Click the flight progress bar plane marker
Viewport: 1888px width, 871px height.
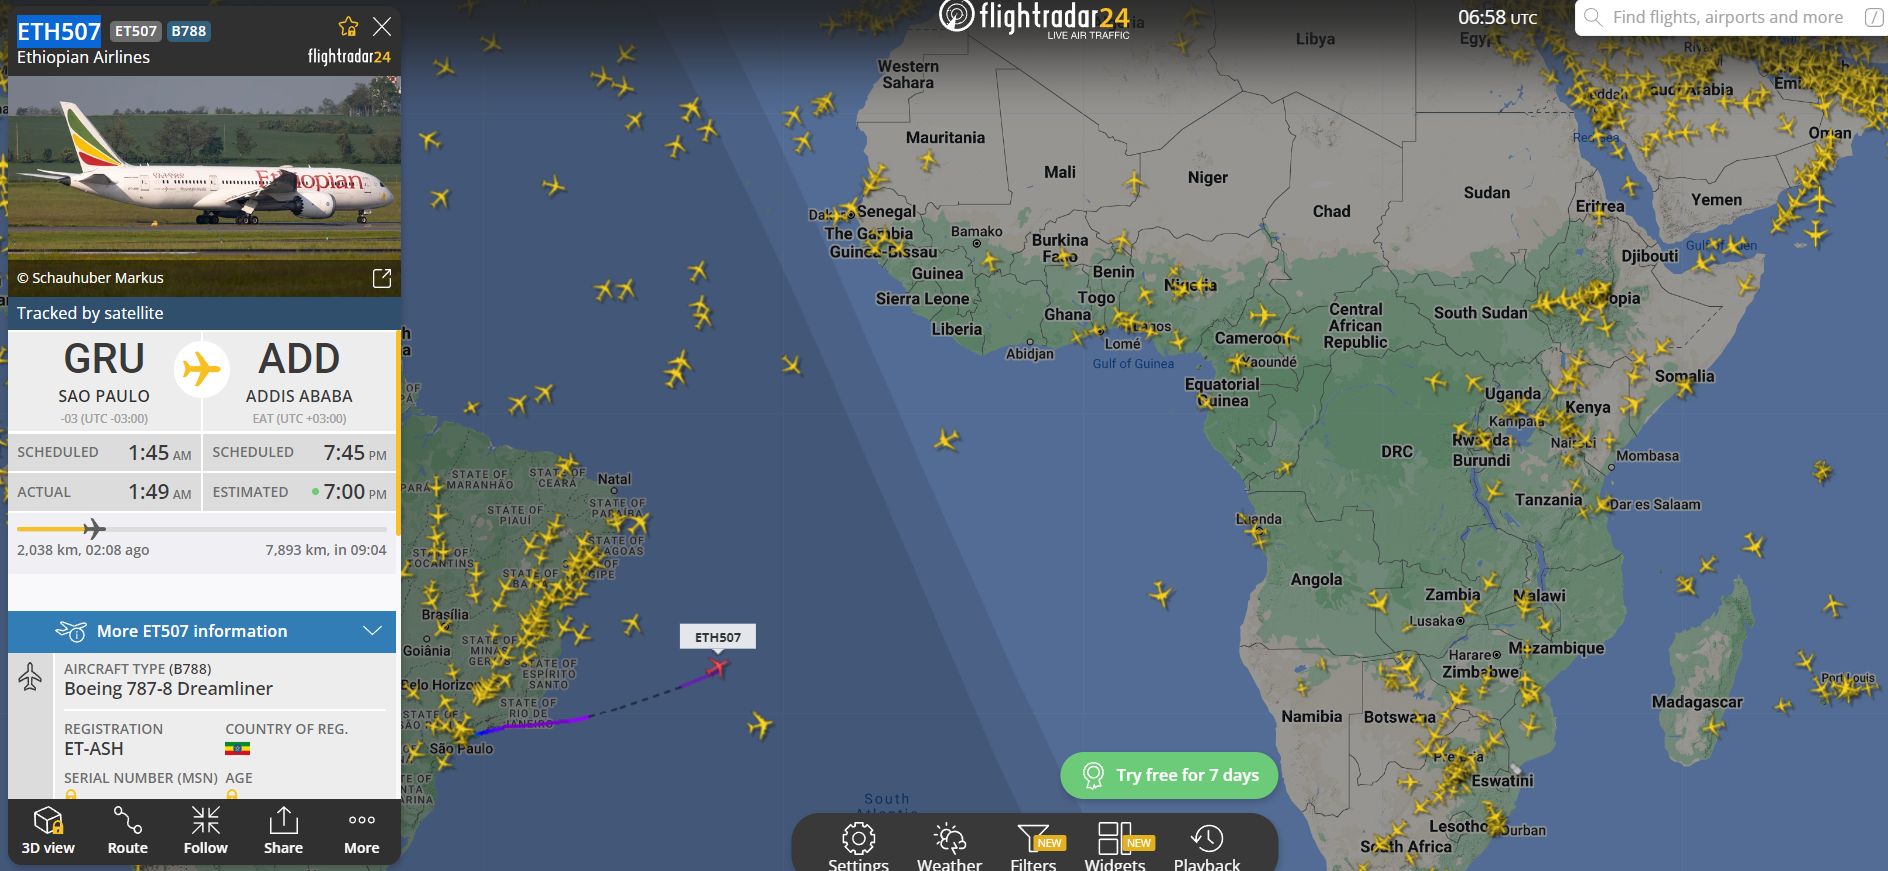(x=94, y=528)
